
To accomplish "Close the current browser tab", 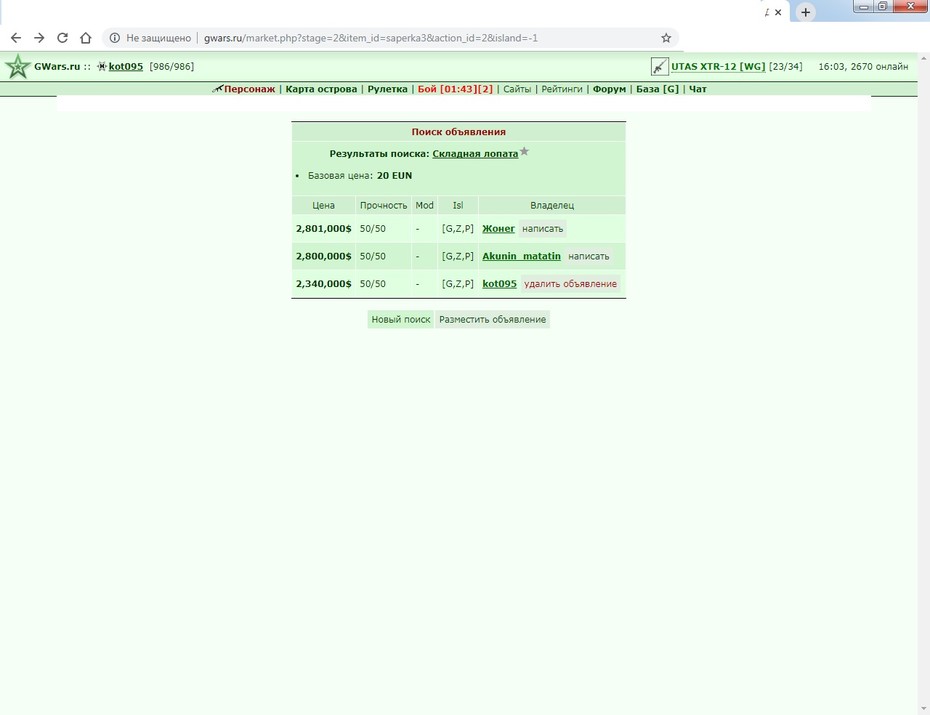I will (778, 12).
